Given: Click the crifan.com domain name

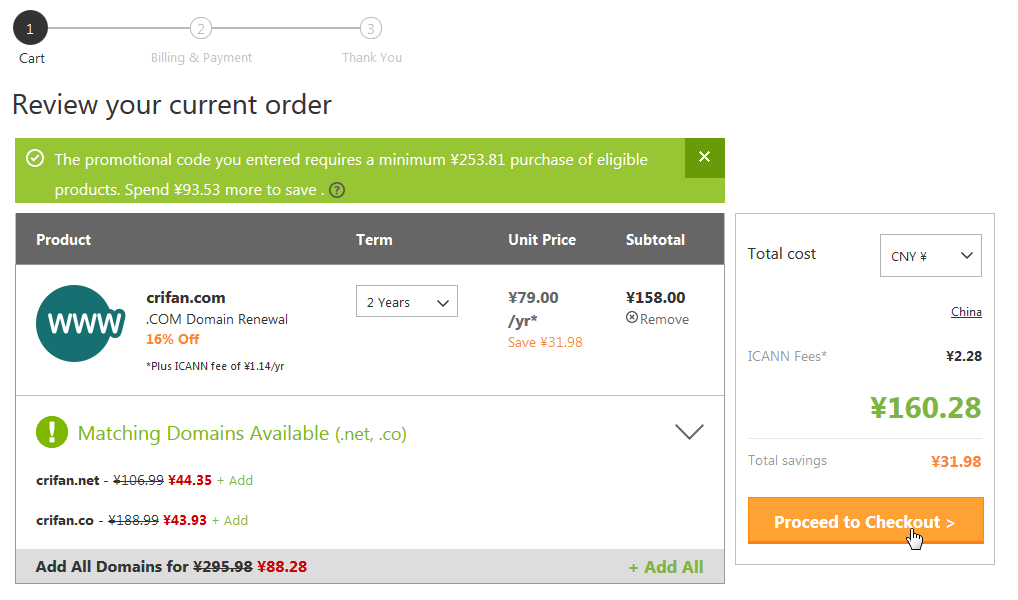Looking at the screenshot, I should (x=185, y=297).
